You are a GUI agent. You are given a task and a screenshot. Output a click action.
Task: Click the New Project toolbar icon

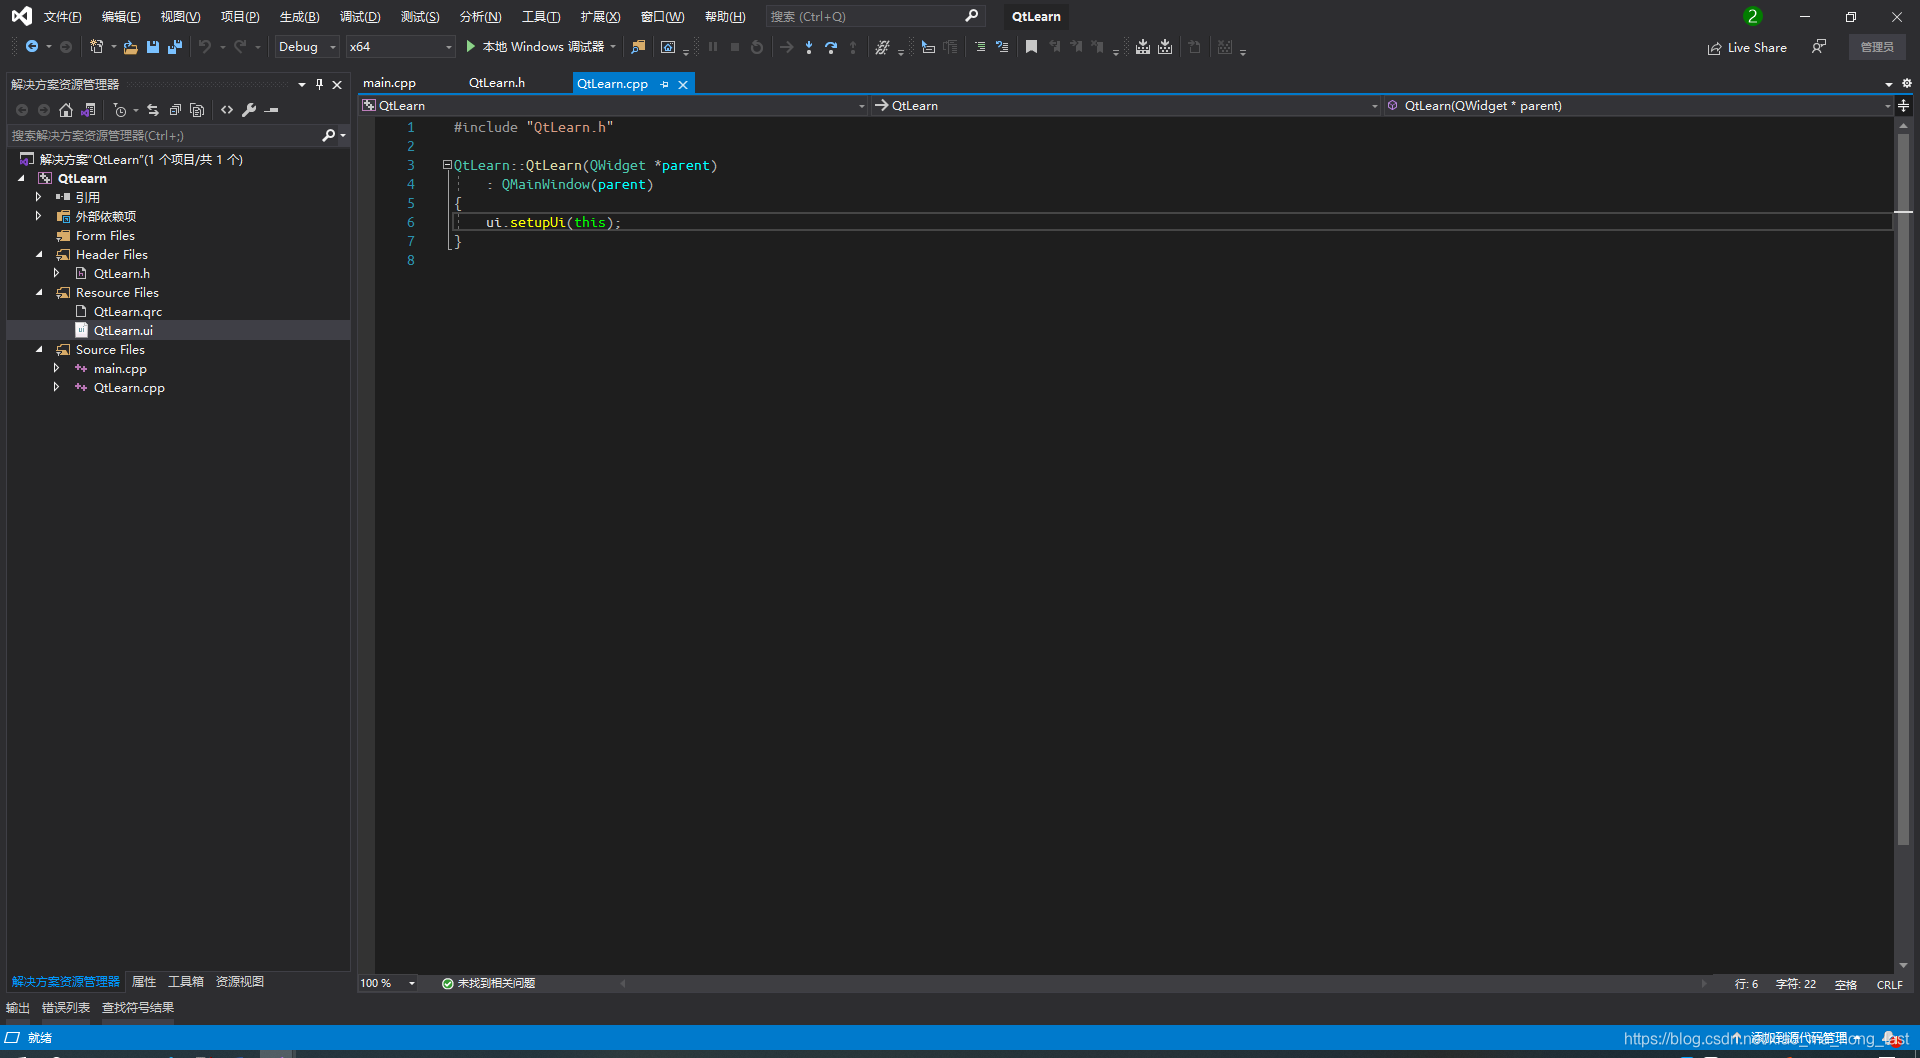[96, 47]
